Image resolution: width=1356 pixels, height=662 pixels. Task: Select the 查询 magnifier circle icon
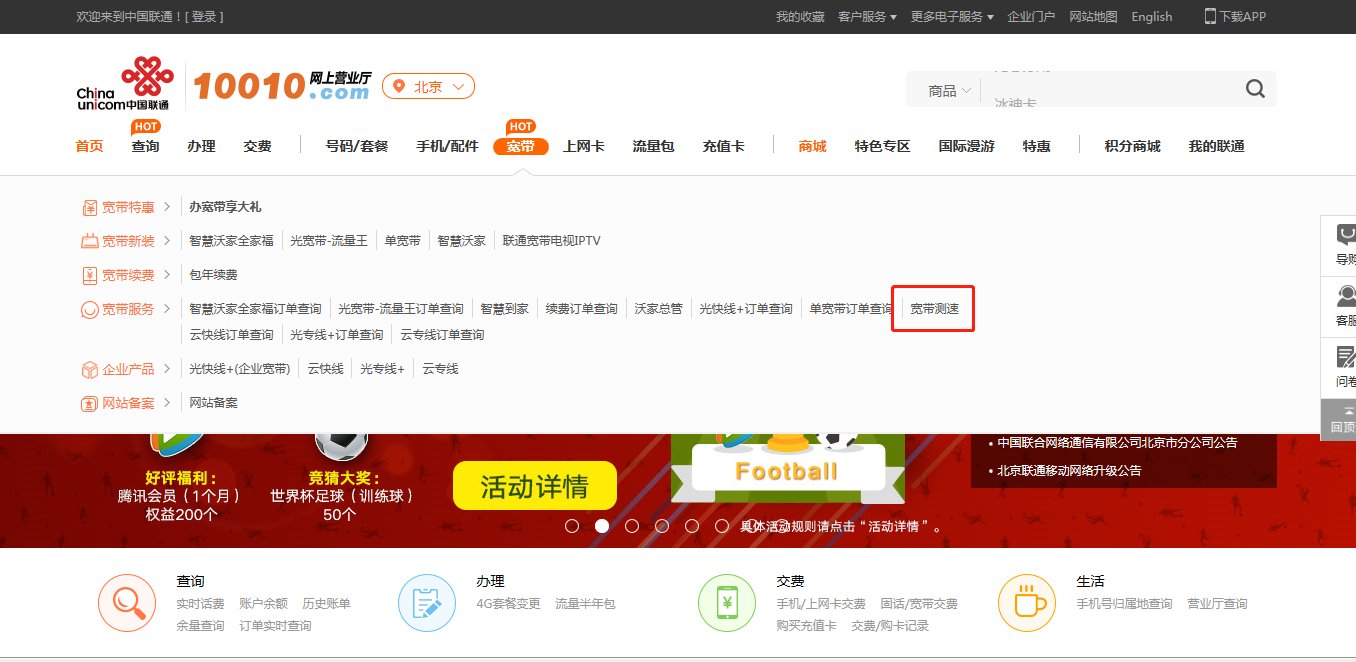(x=127, y=602)
